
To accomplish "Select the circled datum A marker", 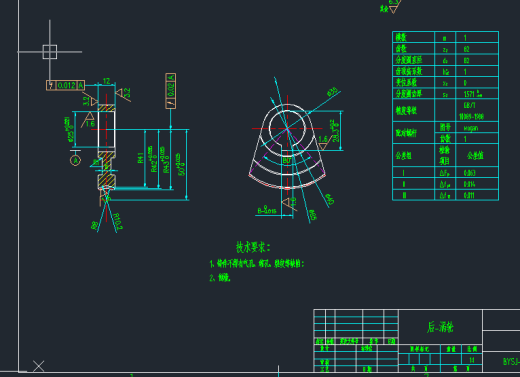I will pyautogui.click(x=75, y=160).
